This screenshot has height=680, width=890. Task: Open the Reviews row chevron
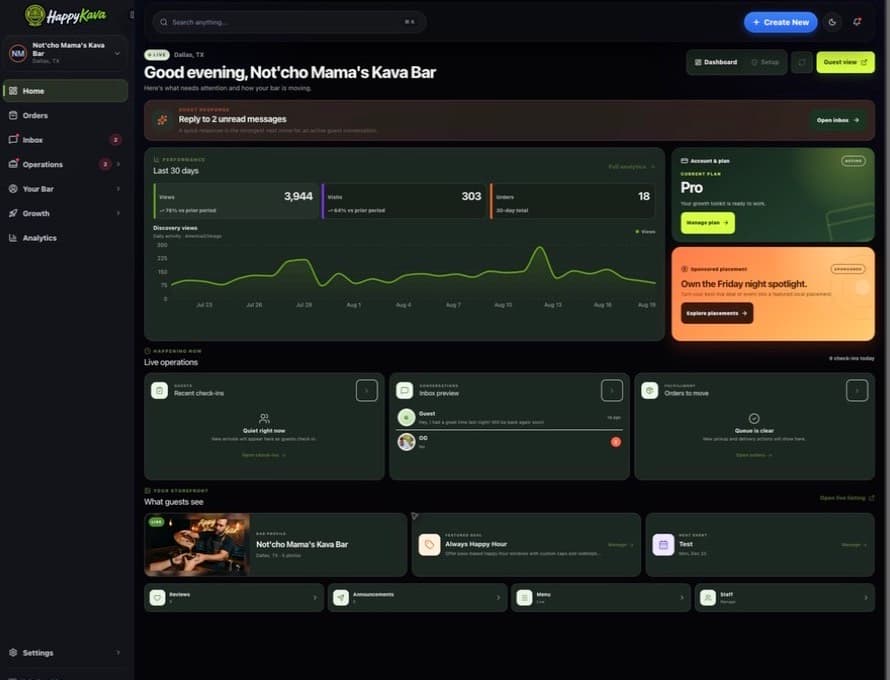click(x=315, y=598)
